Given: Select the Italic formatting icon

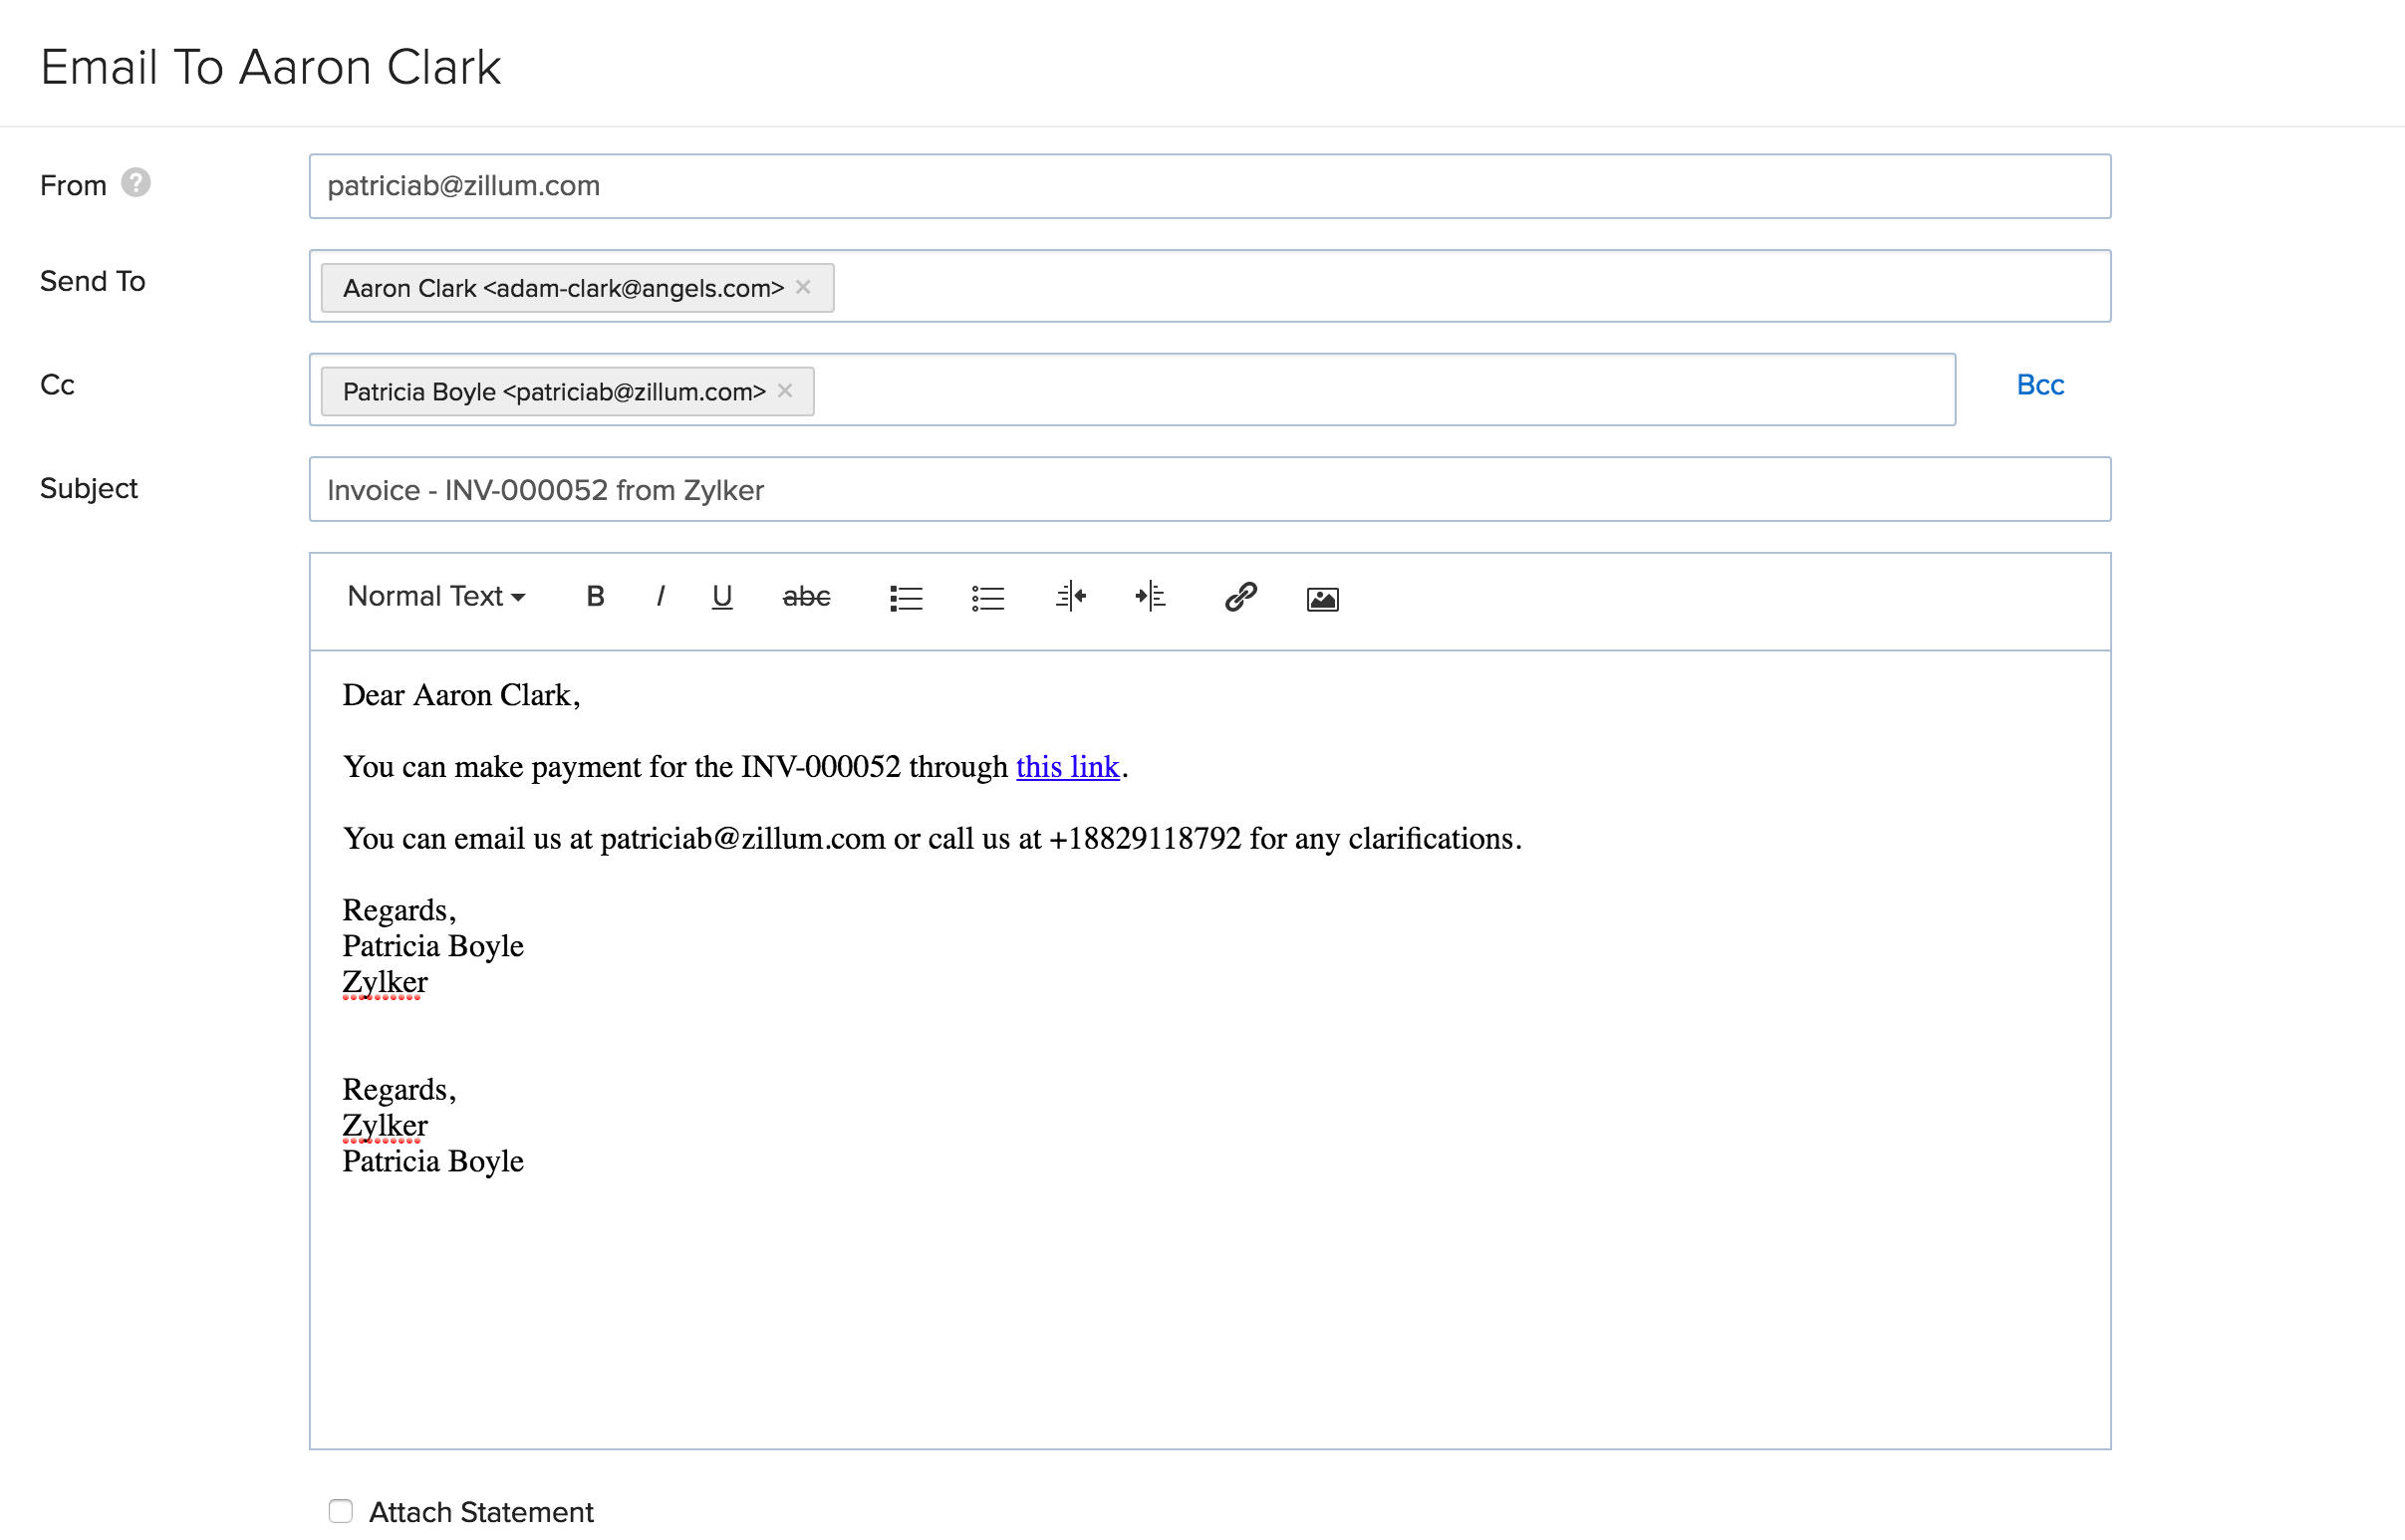Looking at the screenshot, I should pos(663,596).
